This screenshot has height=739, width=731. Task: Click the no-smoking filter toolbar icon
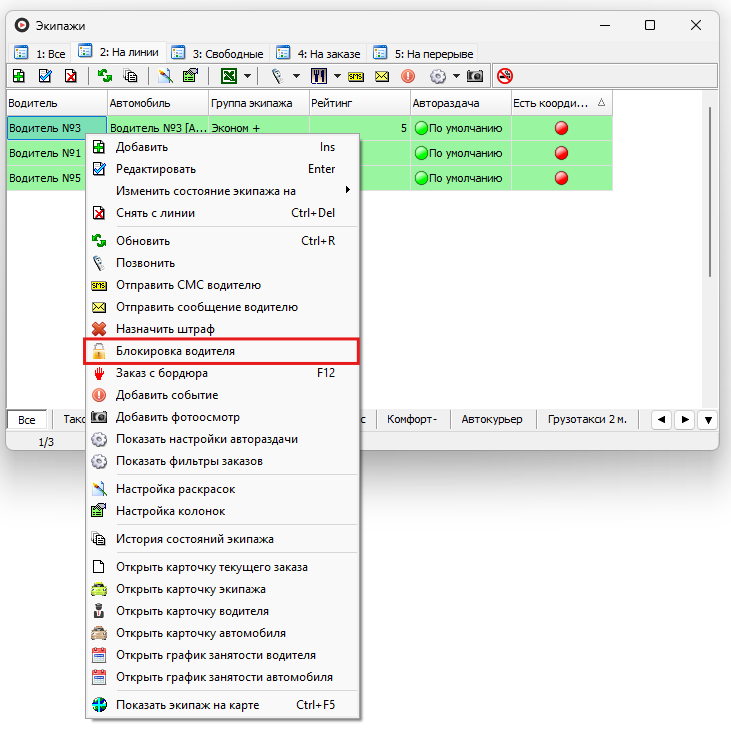click(x=505, y=76)
